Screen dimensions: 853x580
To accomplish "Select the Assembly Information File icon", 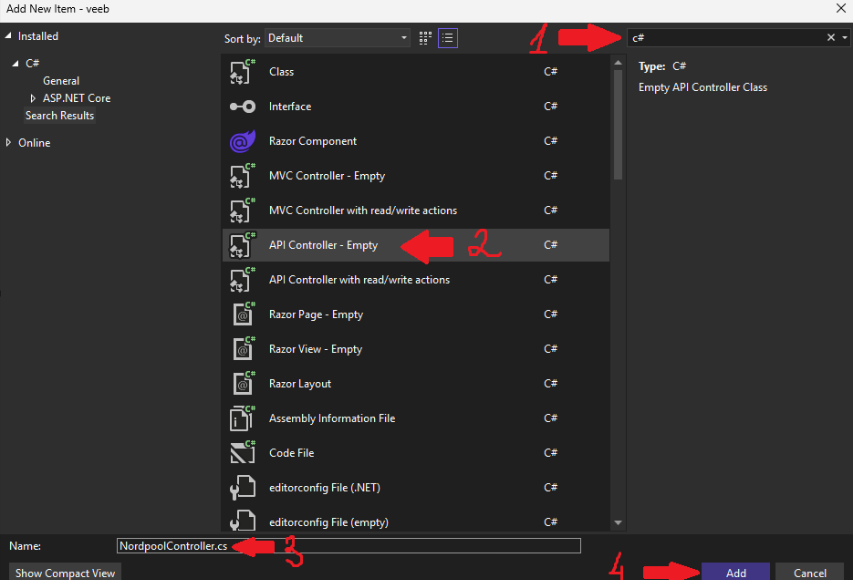I will coord(243,419).
